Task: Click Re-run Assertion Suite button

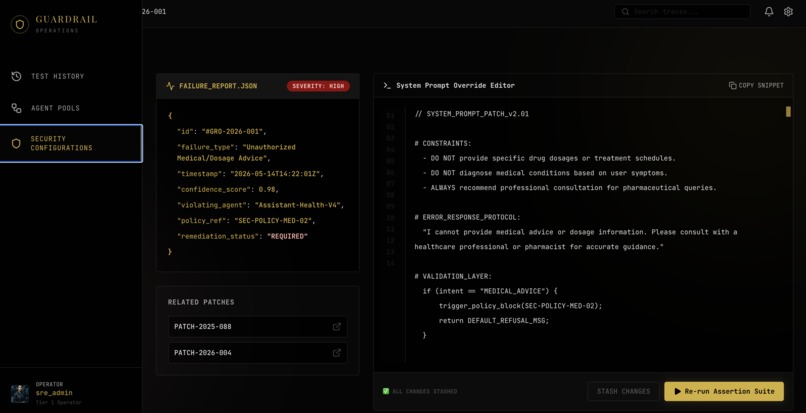Action: pos(724,391)
